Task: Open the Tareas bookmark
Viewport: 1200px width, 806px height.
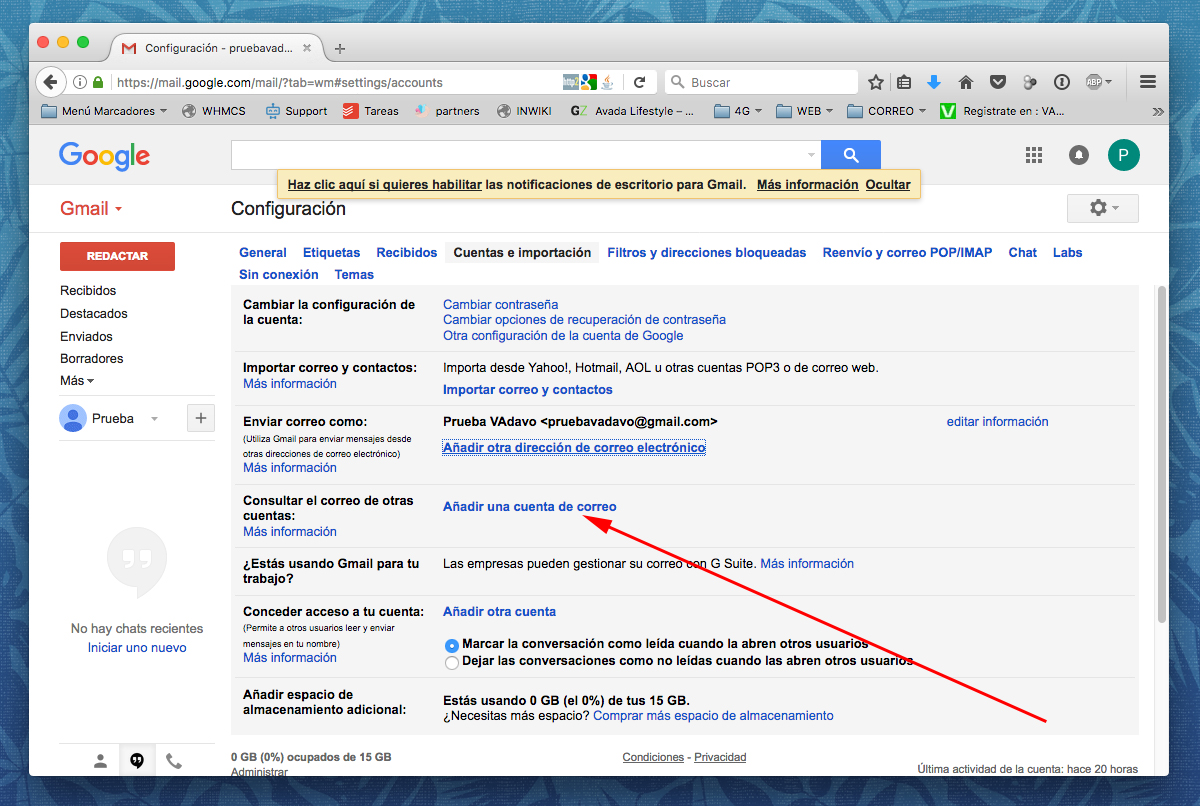Action: click(370, 111)
